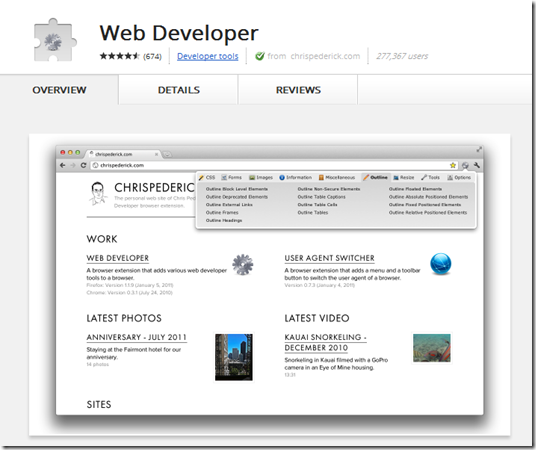Choose Outline Floated Elements

coord(415,189)
